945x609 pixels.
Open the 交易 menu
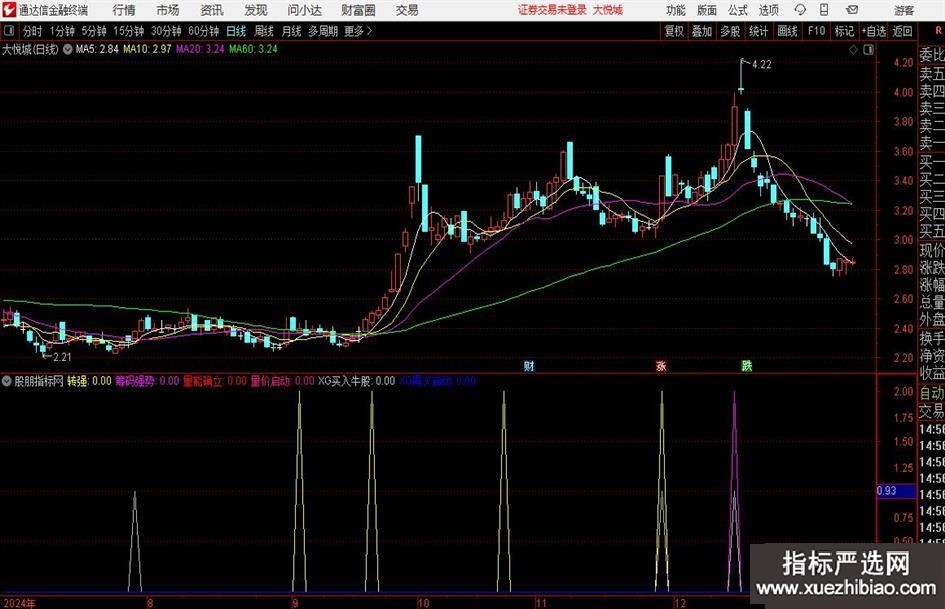(407, 10)
